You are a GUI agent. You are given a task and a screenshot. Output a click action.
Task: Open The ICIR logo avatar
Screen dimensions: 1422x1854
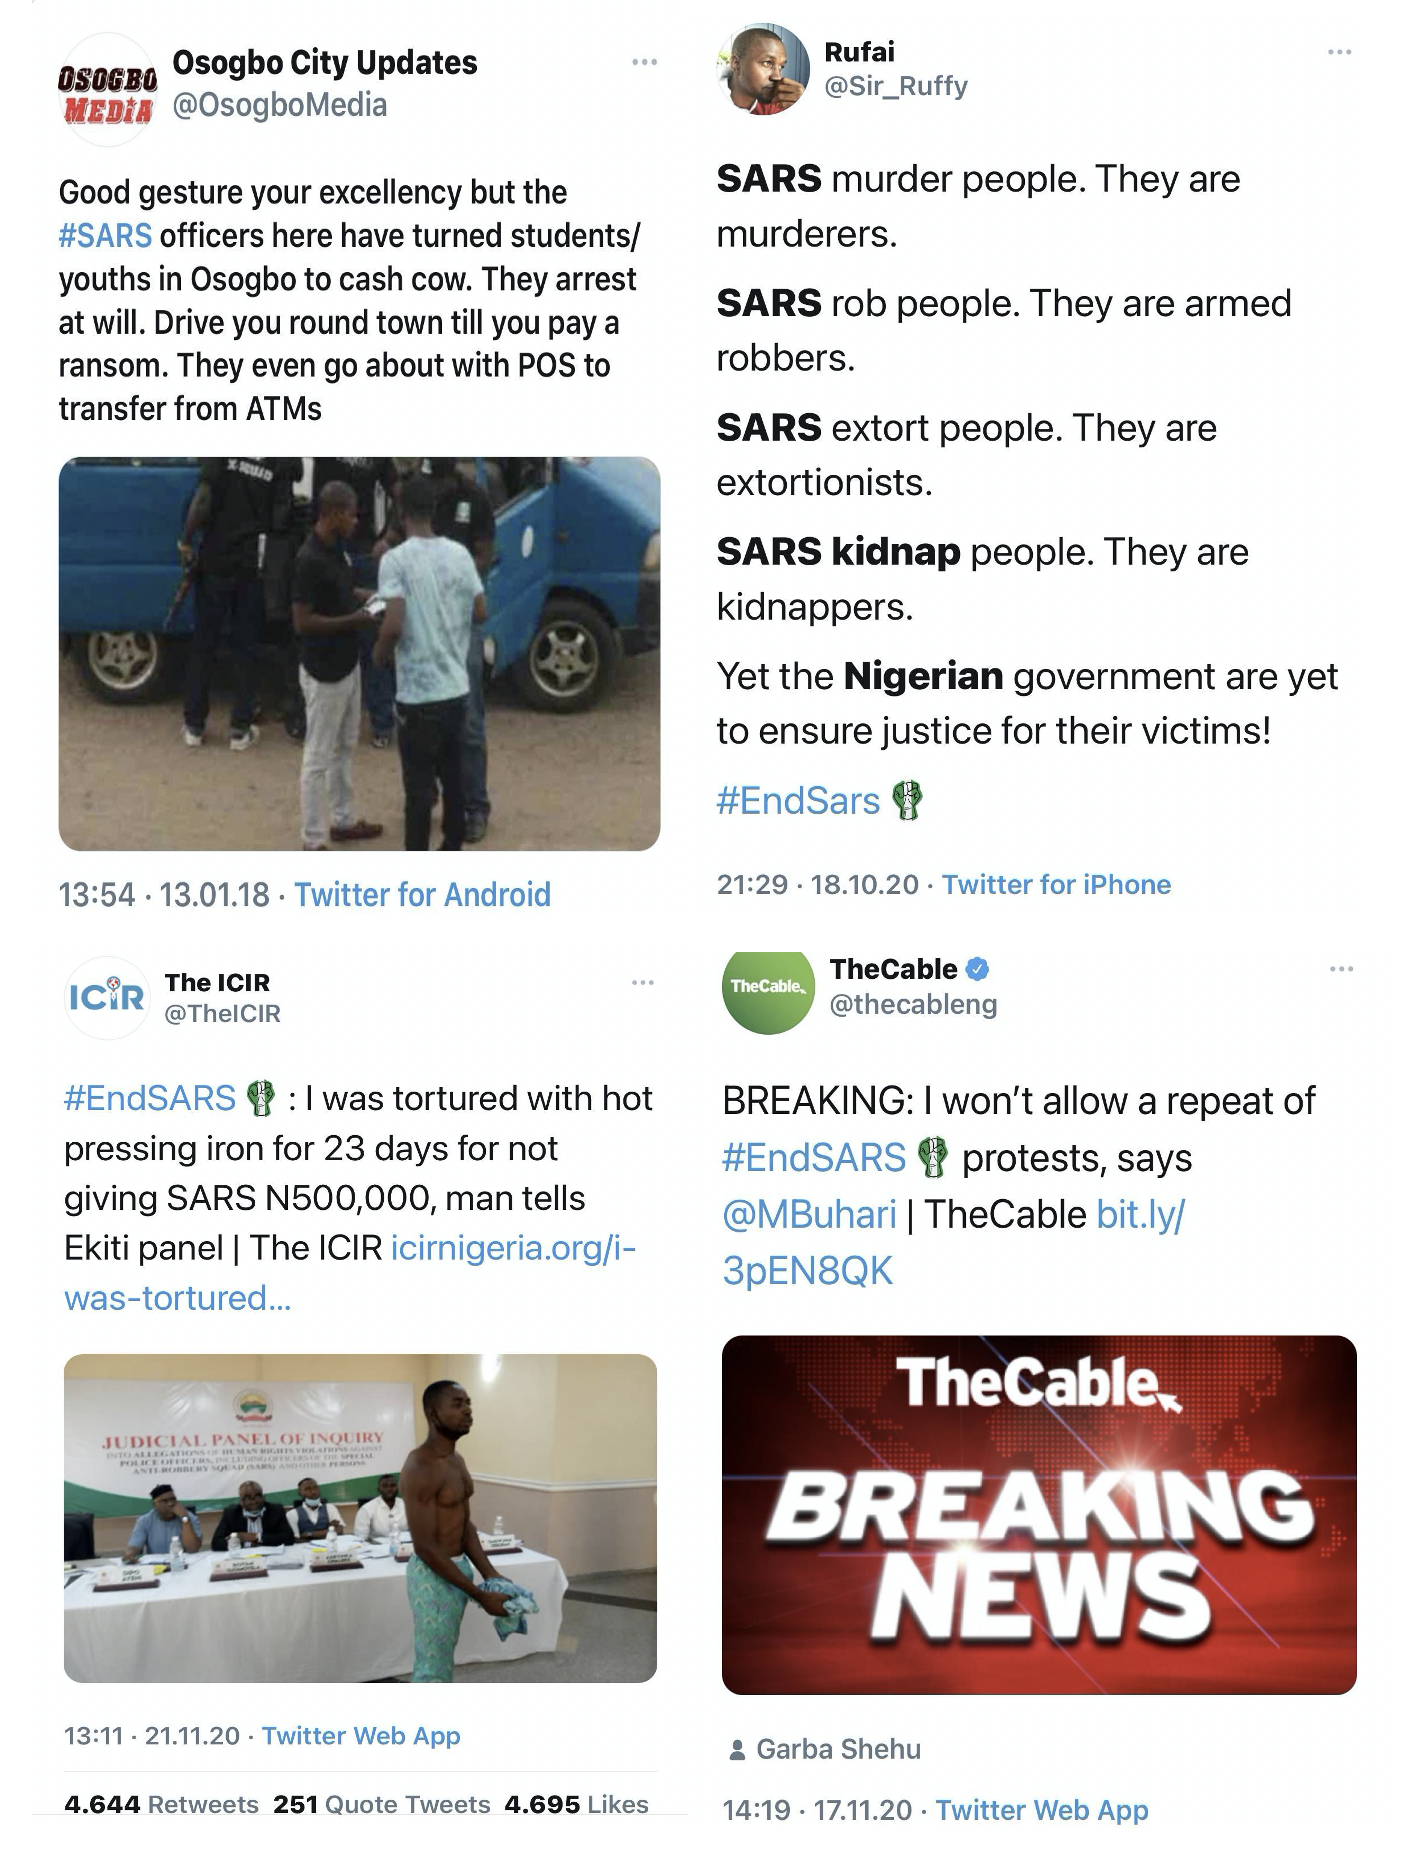coord(106,996)
